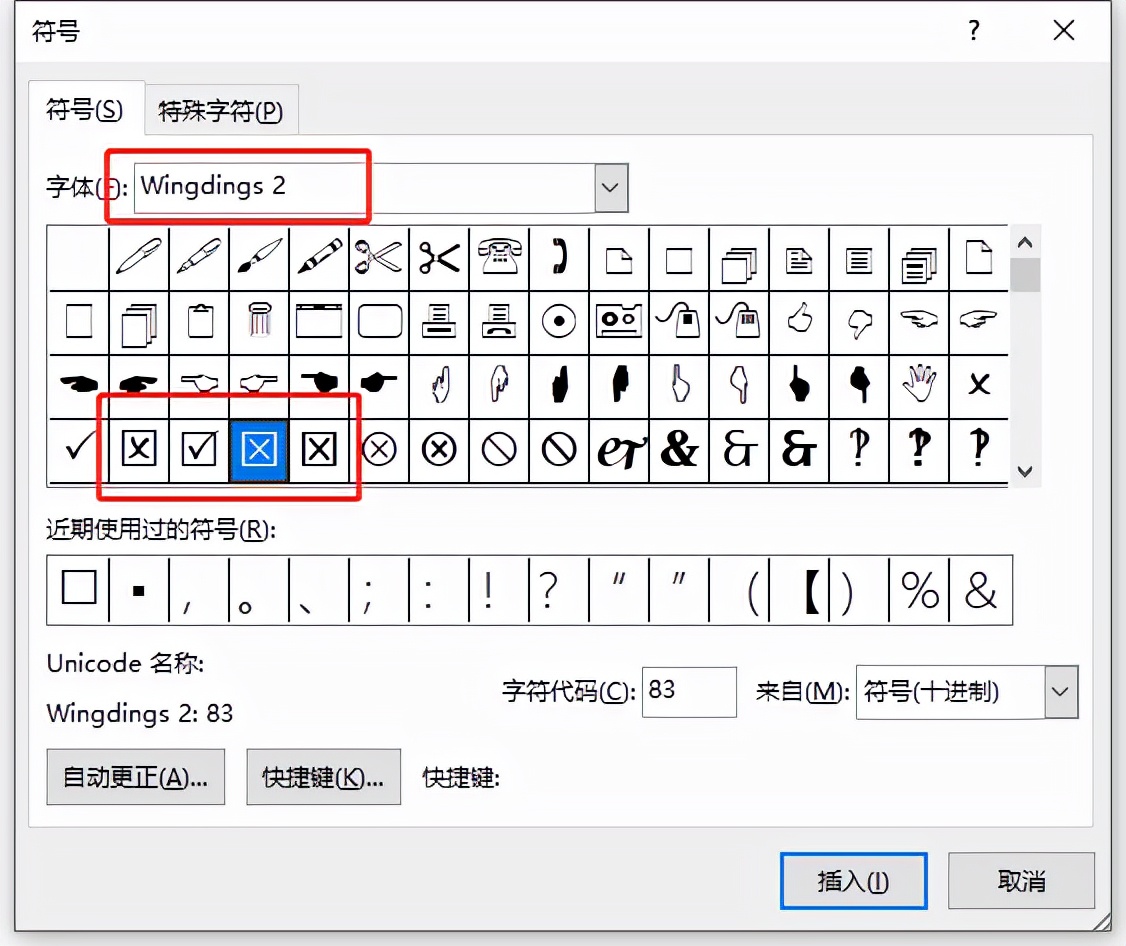Viewport: 1126px width, 946px height.
Task: Open the 字体 font dropdown
Action: point(613,187)
